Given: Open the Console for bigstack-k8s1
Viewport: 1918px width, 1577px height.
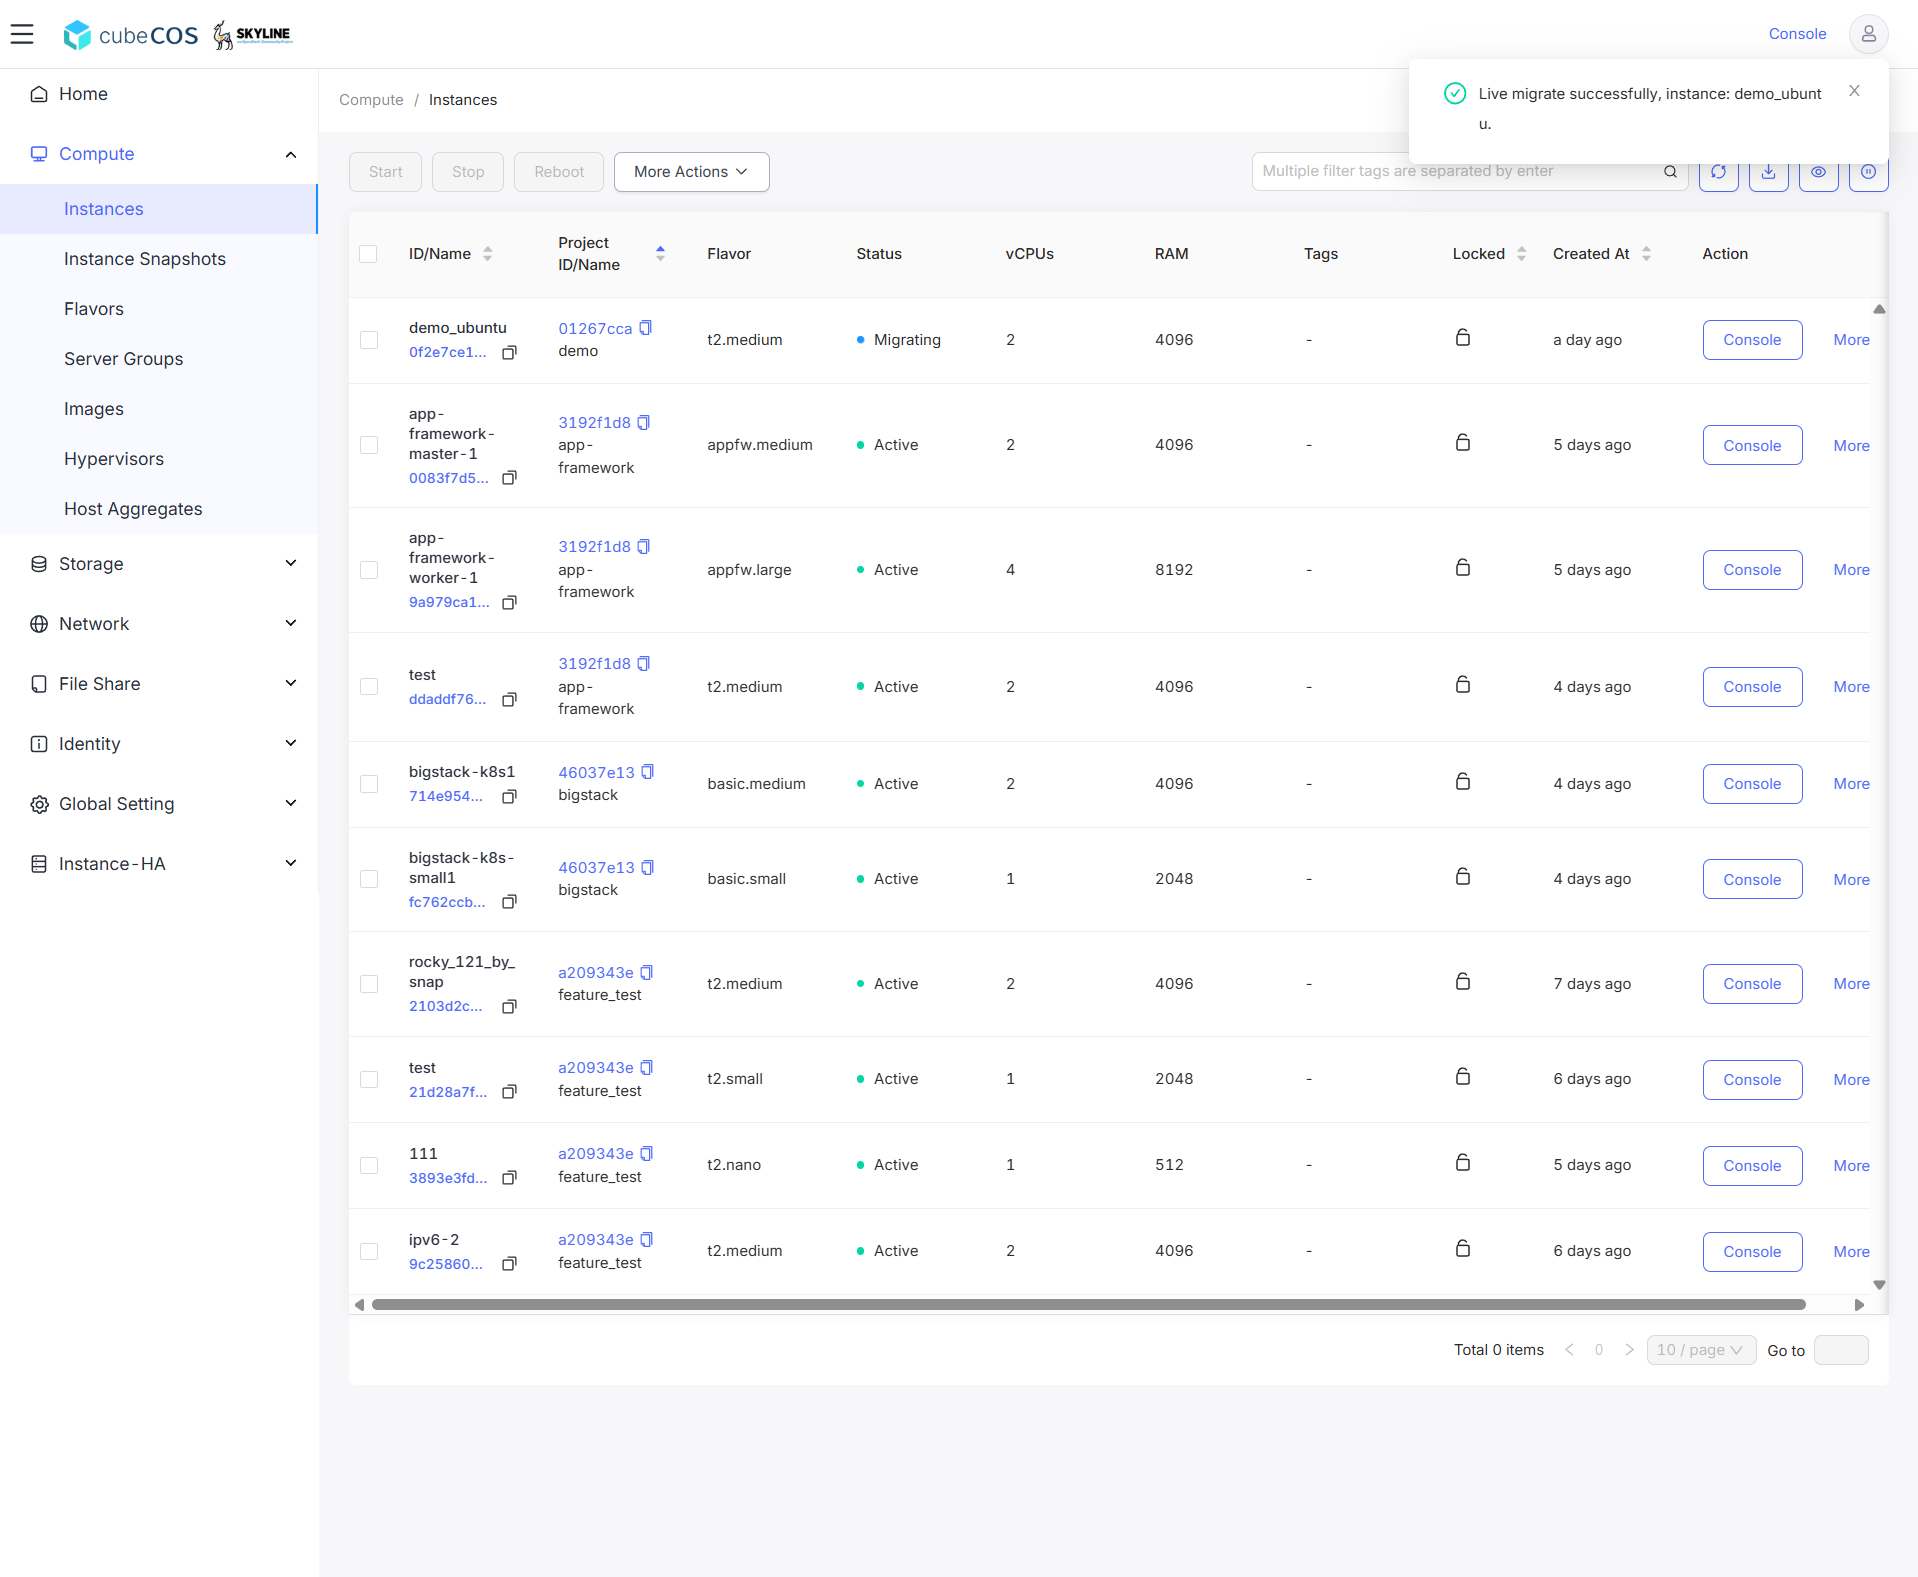Looking at the screenshot, I should pyautogui.click(x=1752, y=784).
